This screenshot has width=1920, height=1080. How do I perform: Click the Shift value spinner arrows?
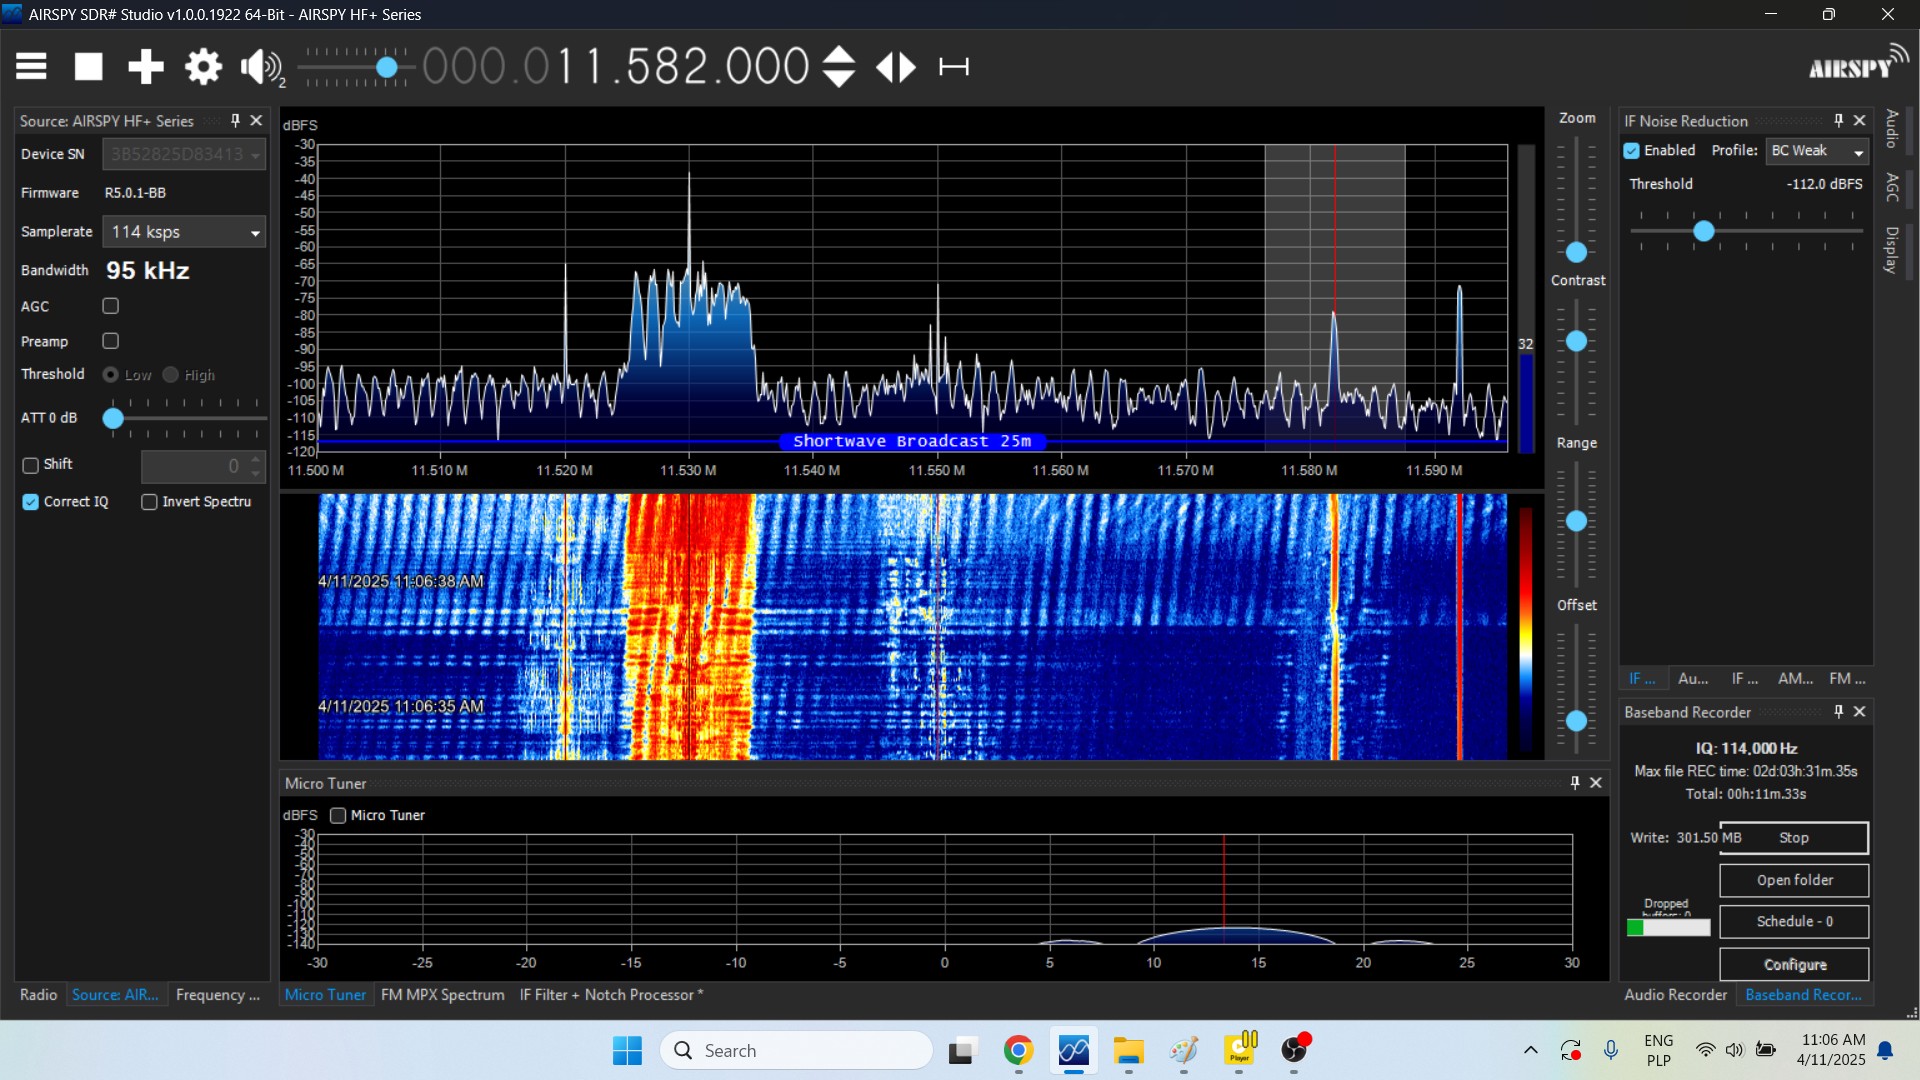tap(256, 465)
